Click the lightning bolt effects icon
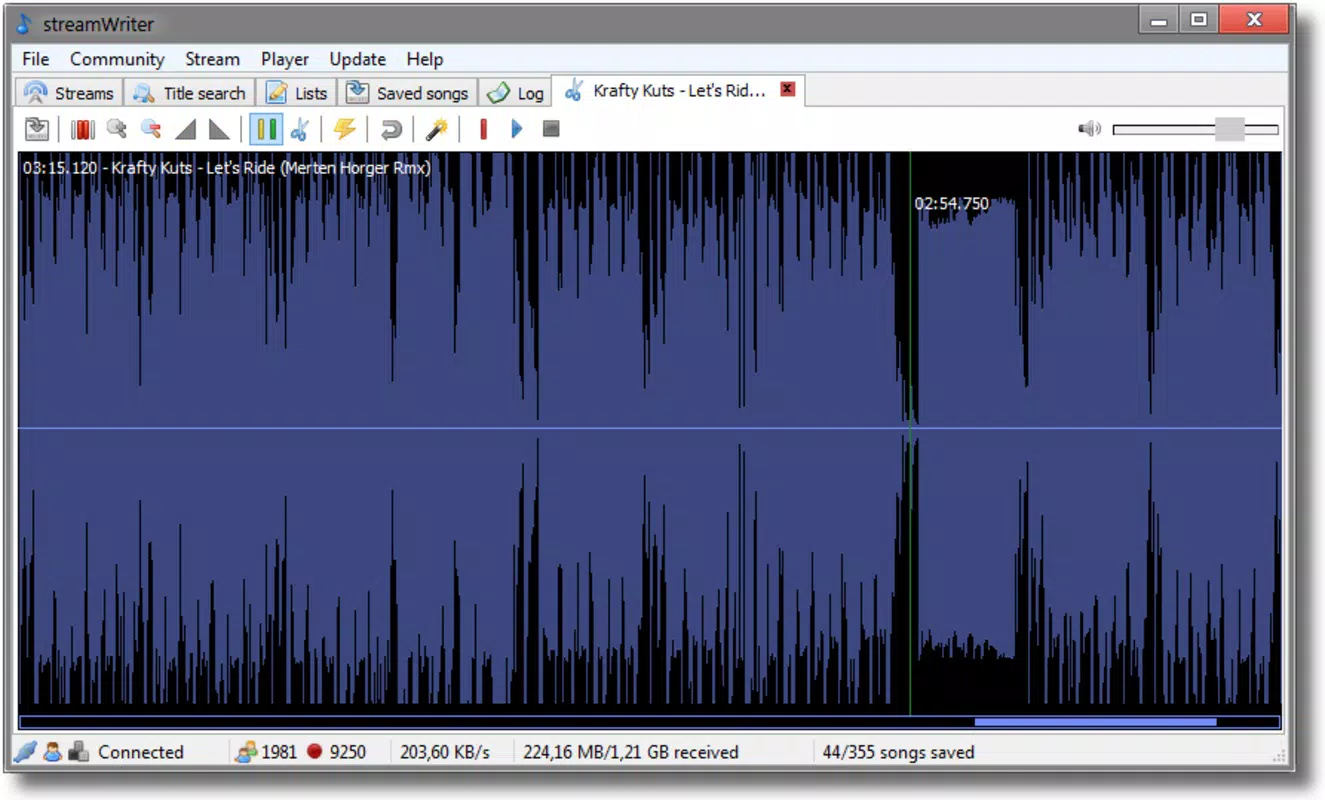Screen dimensions: 1325x800 click(345, 129)
